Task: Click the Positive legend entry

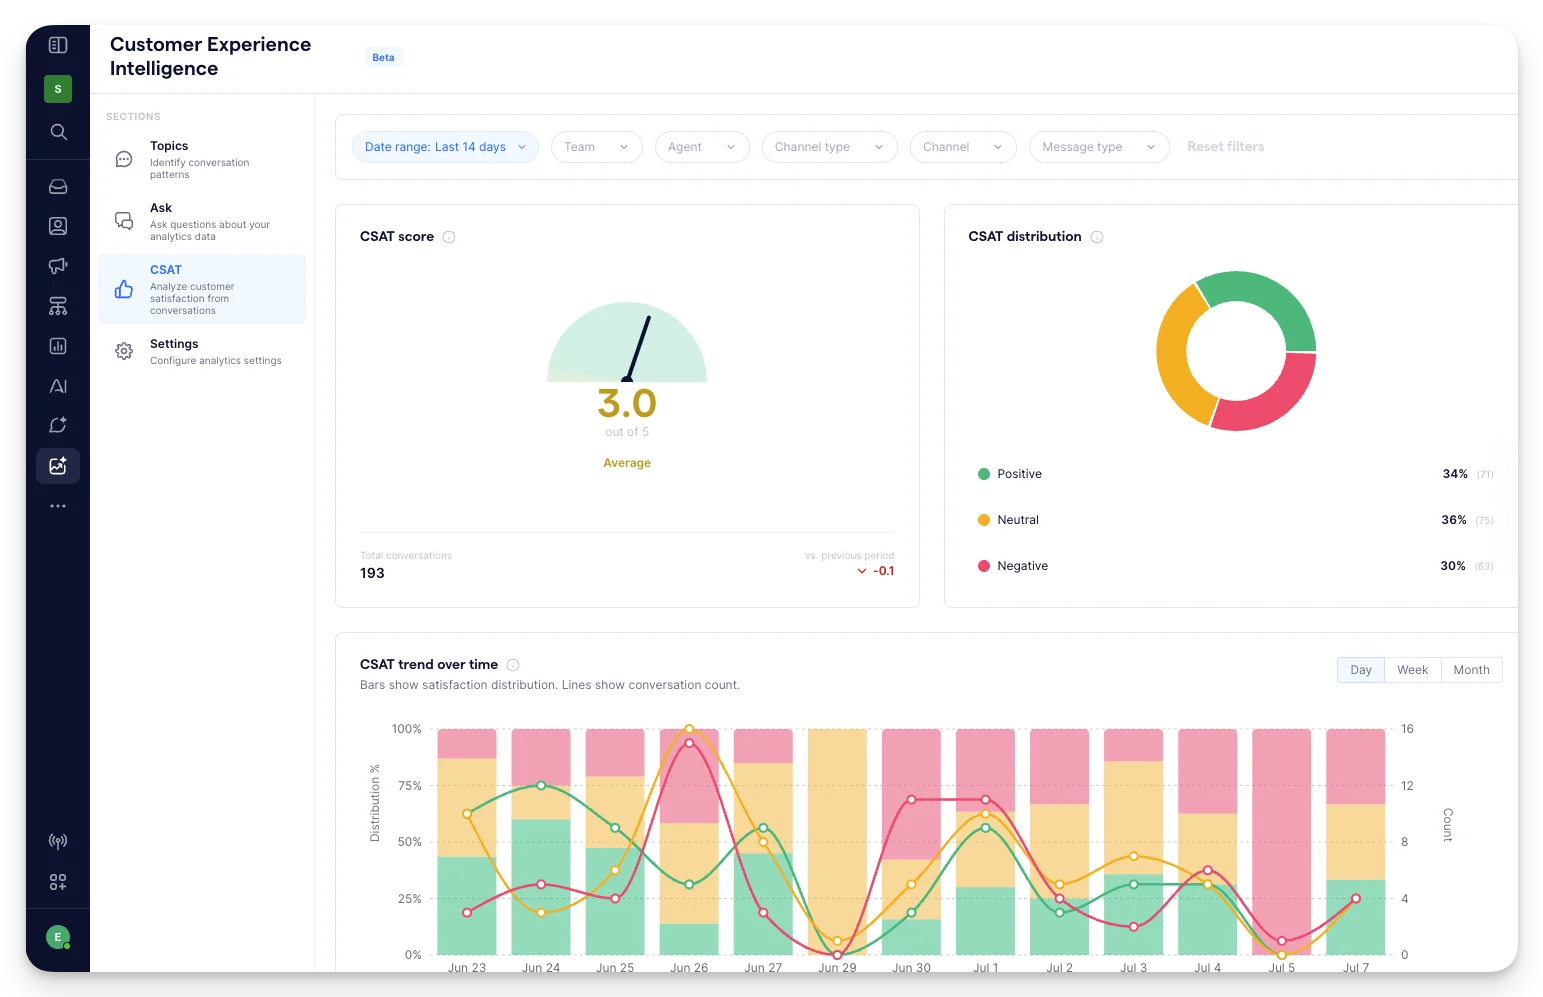Action: tap(1010, 474)
